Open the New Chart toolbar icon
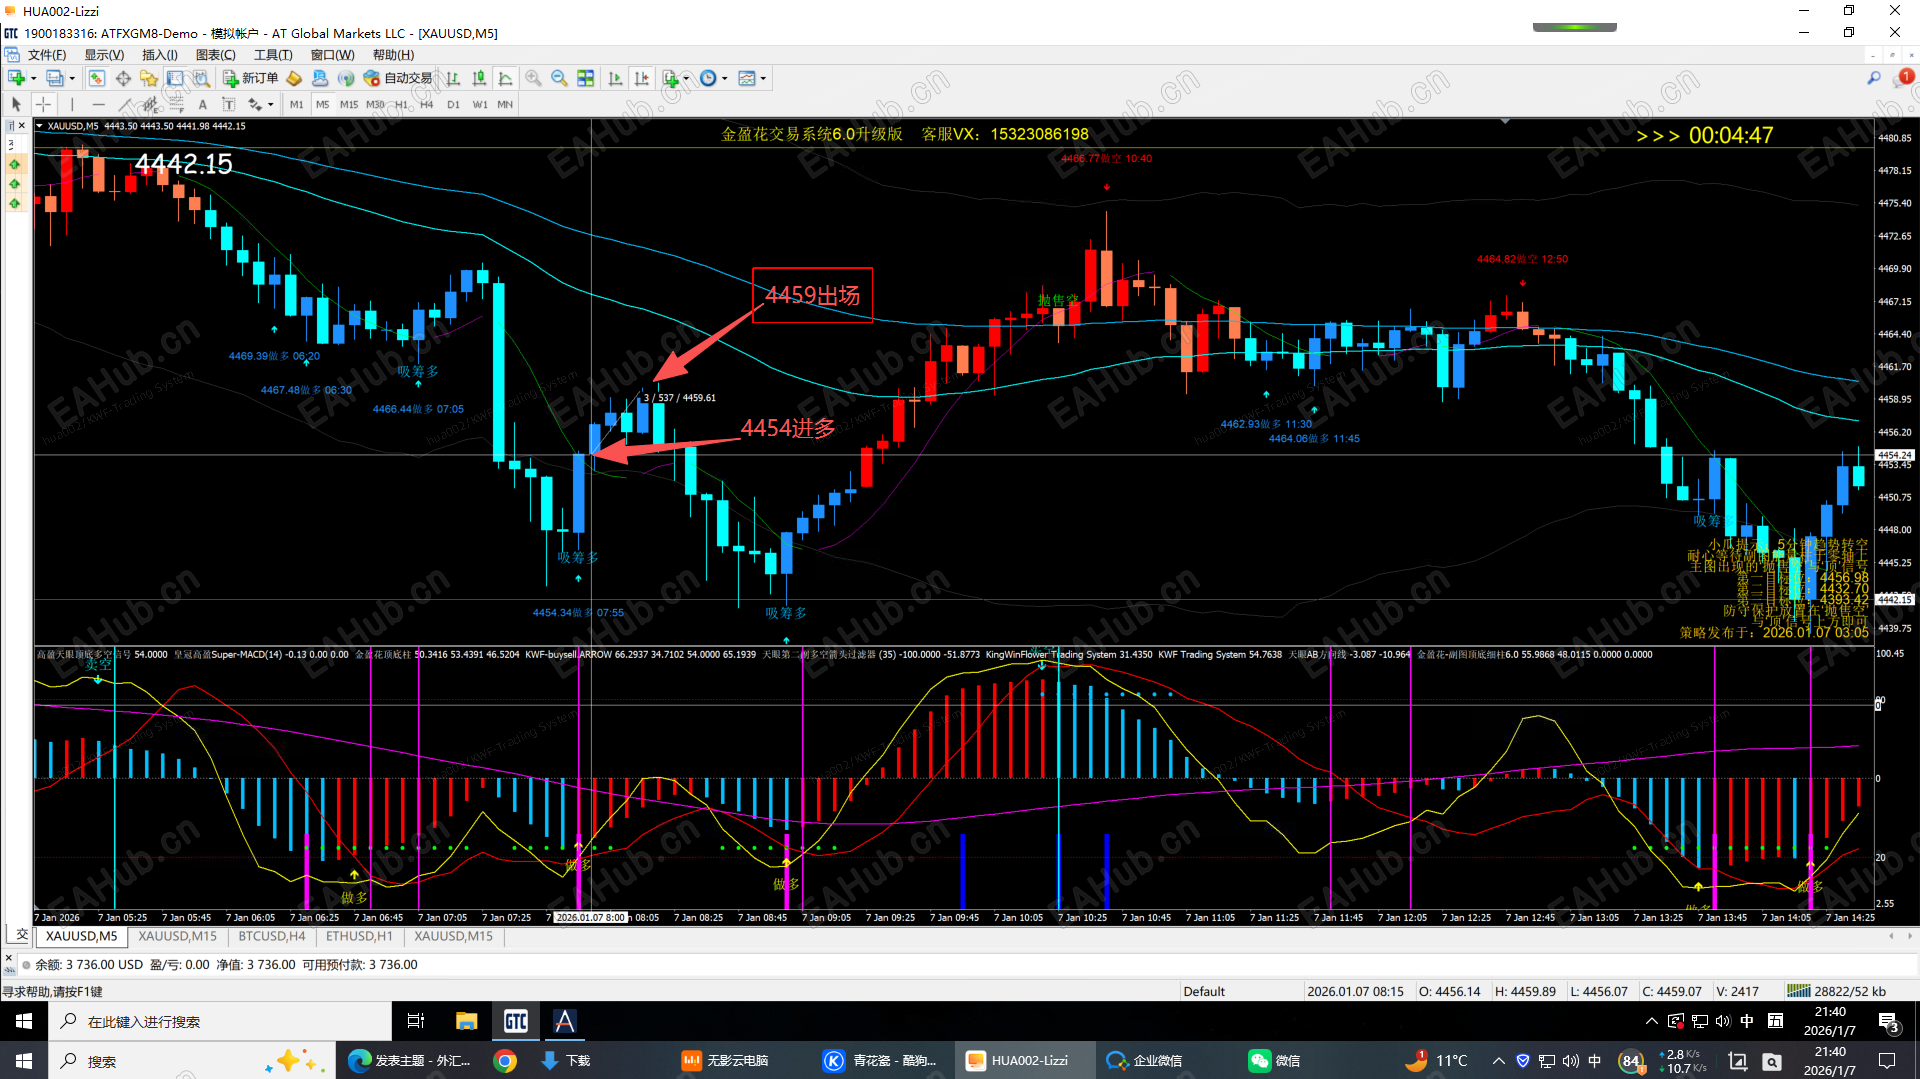This screenshot has height=1079, width=1920. coord(16,78)
